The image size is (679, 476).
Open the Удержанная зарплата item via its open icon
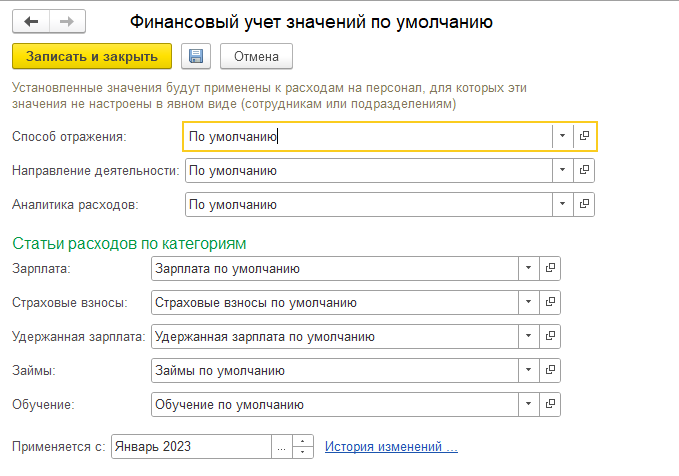pyautogui.click(x=550, y=336)
